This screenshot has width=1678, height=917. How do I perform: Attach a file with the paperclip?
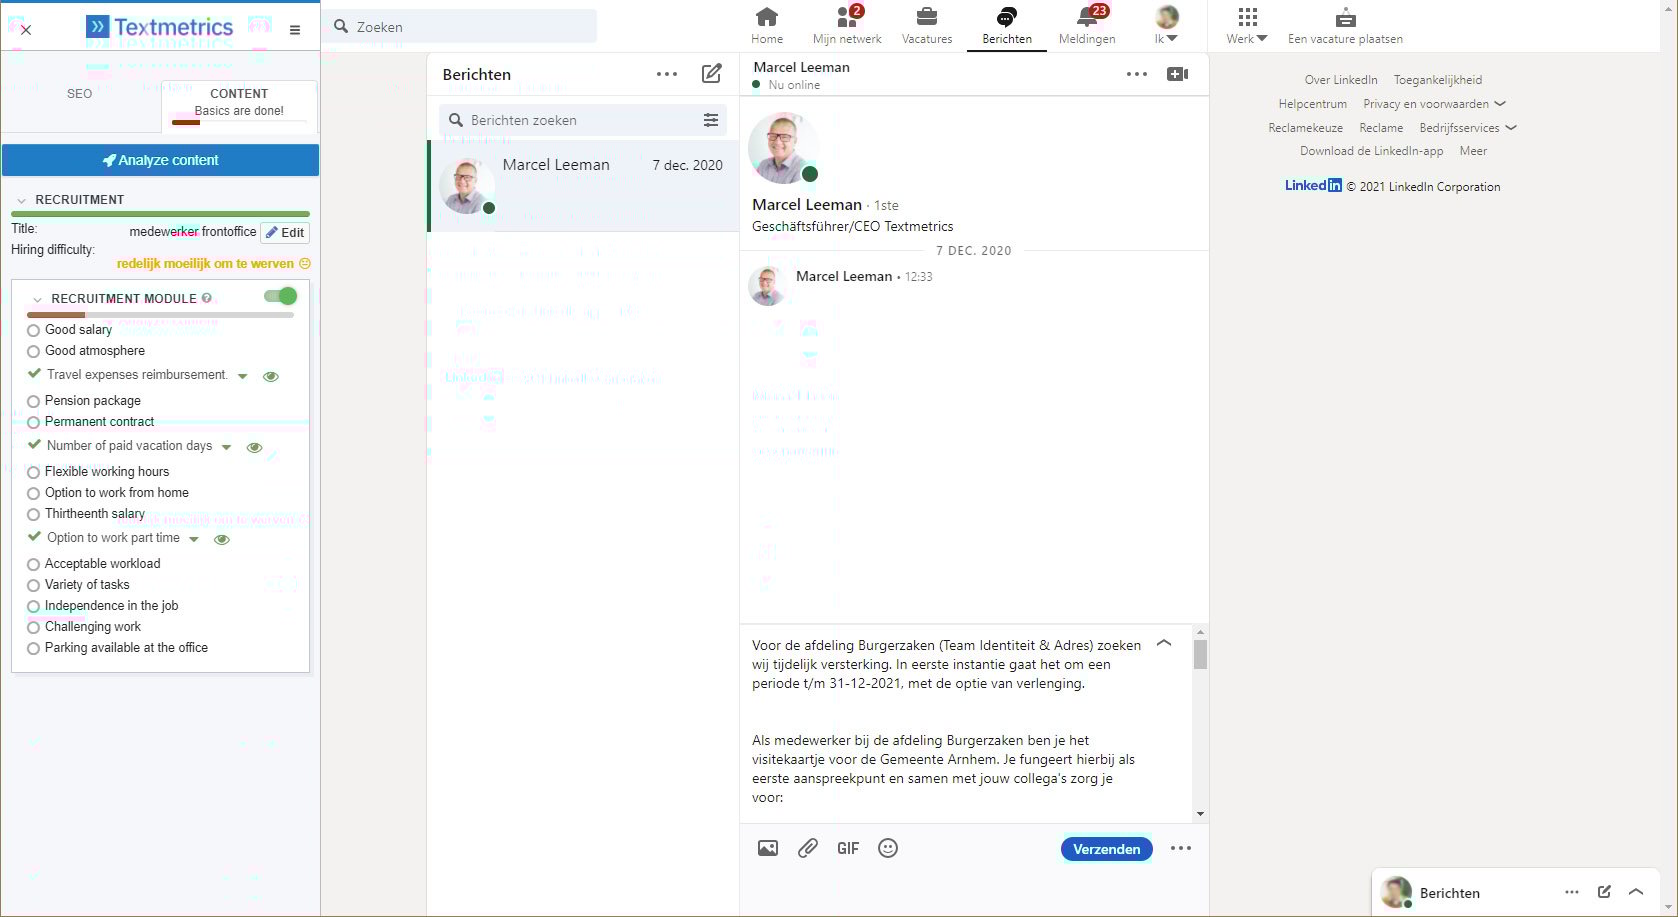click(x=808, y=848)
